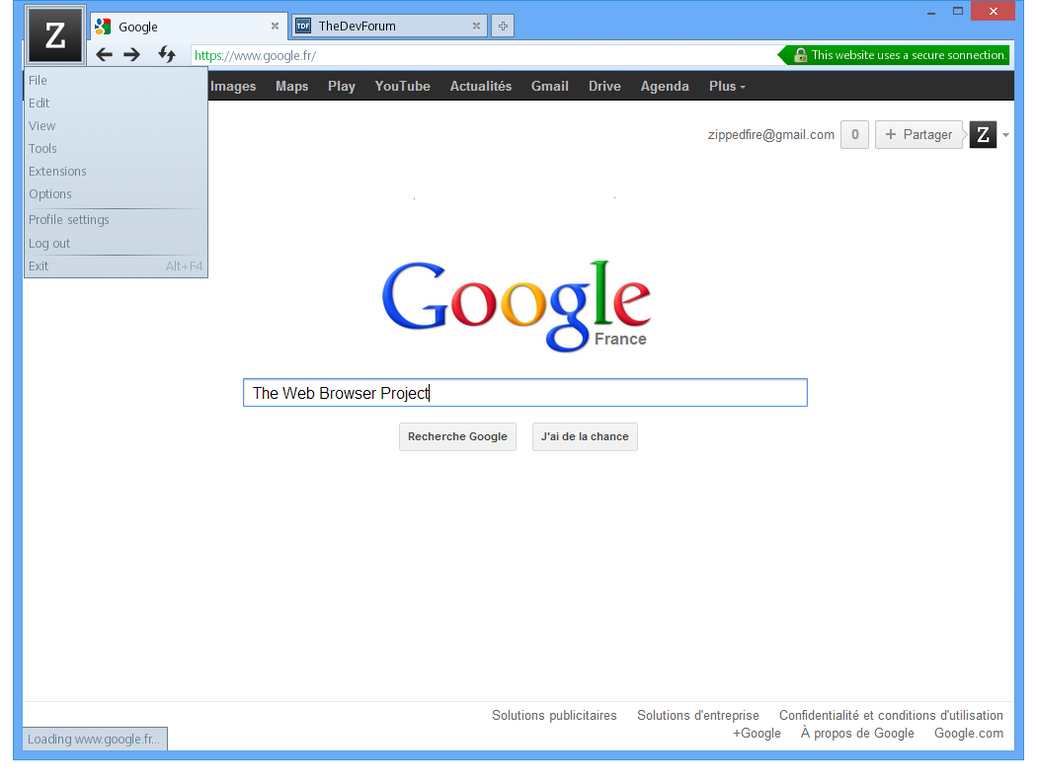Open the File menu entry

coord(116,80)
